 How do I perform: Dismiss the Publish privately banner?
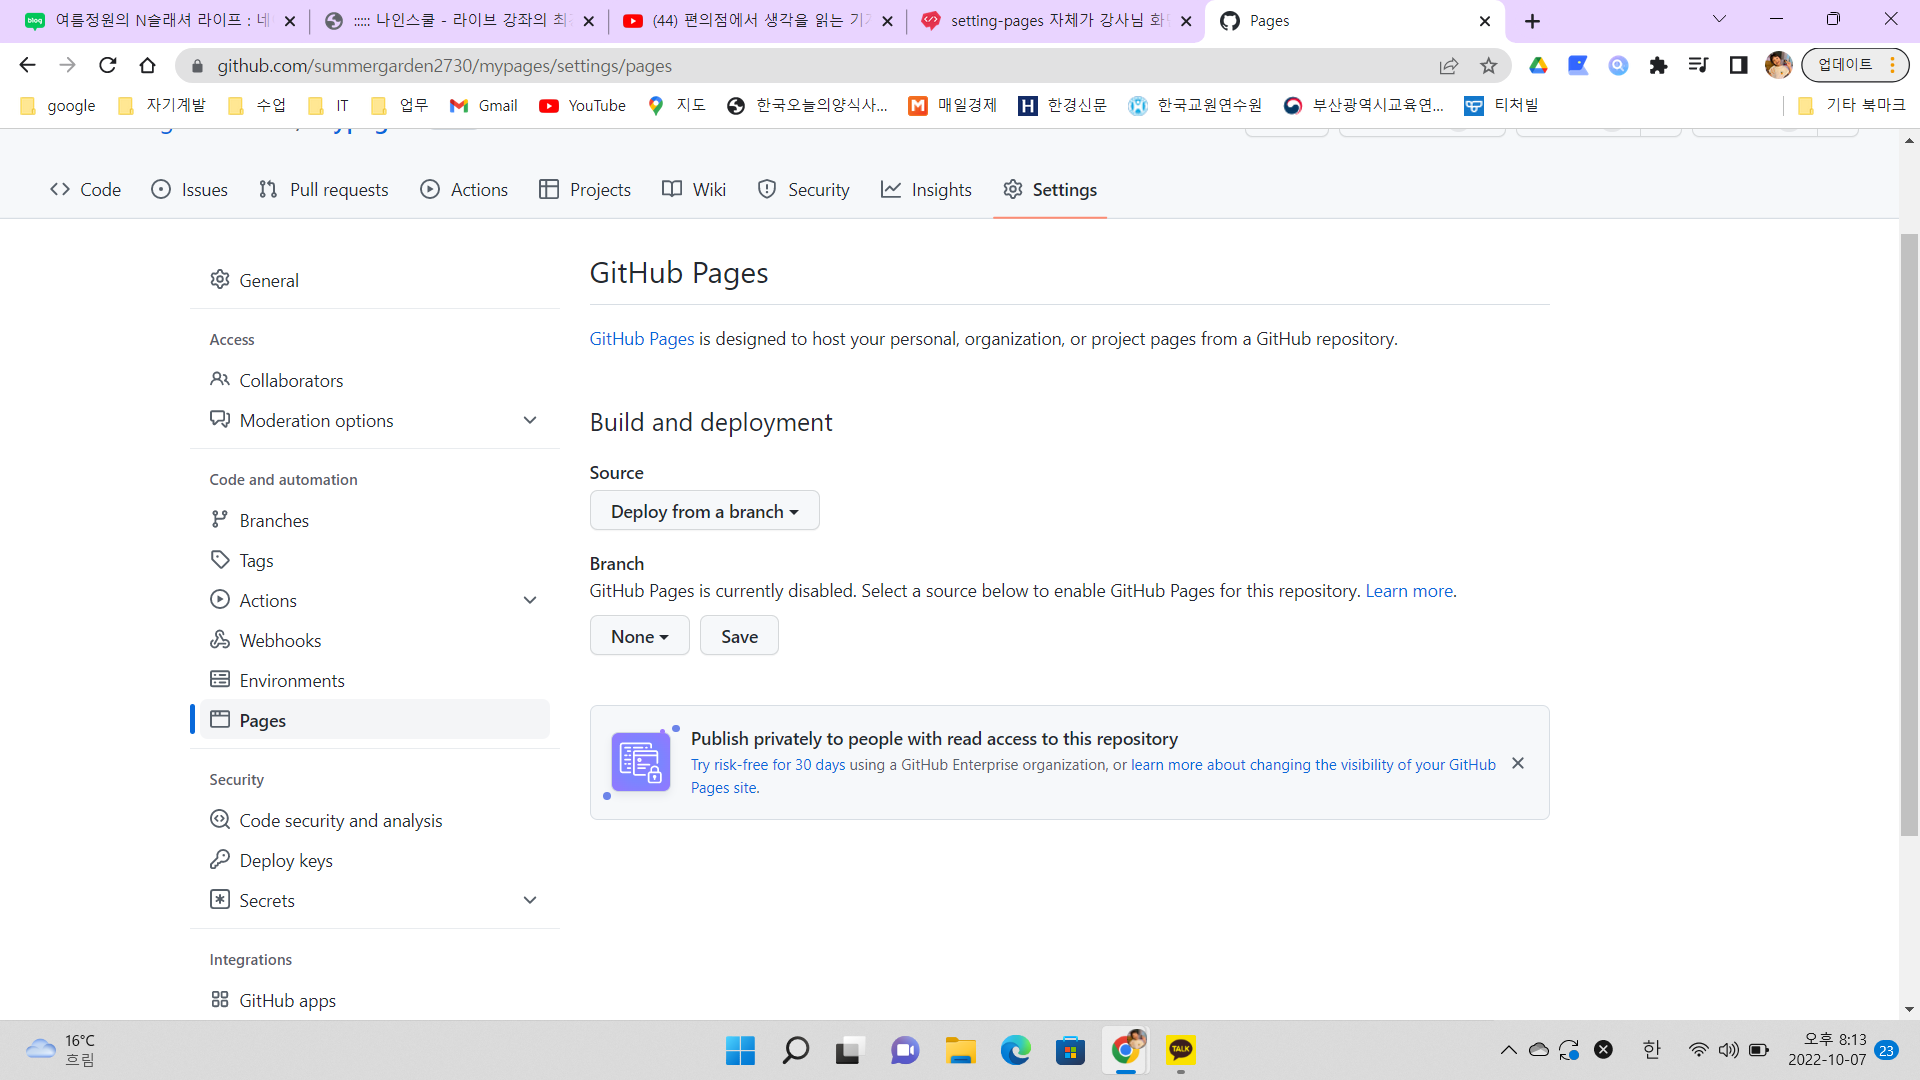click(1518, 763)
